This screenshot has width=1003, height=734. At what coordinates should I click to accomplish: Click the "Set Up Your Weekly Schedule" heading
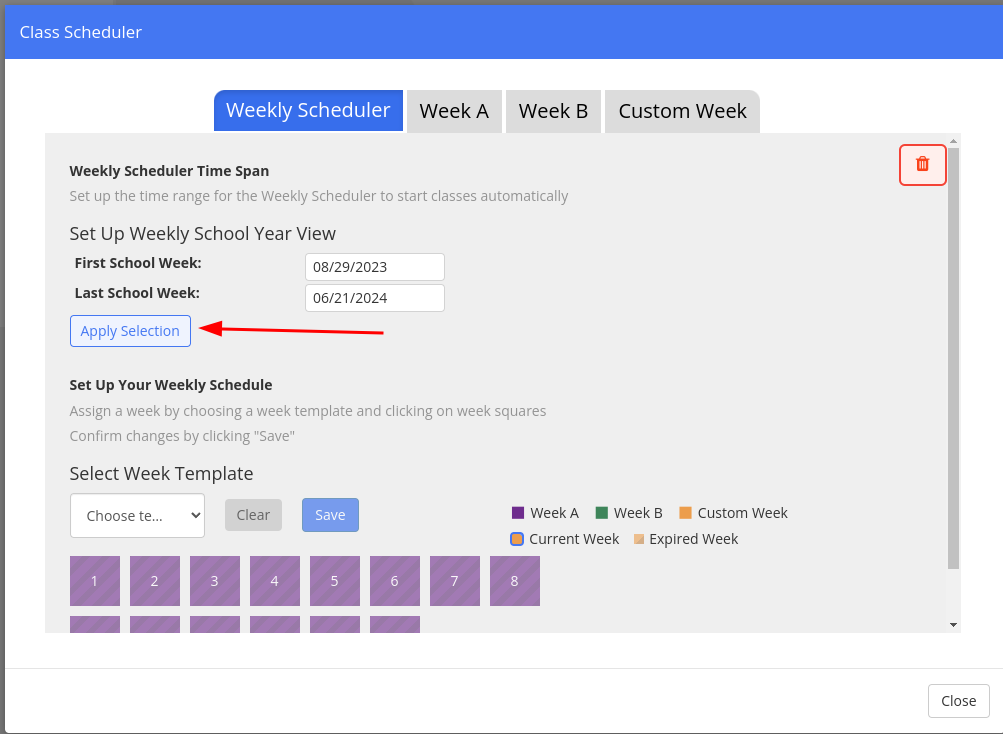pos(171,385)
